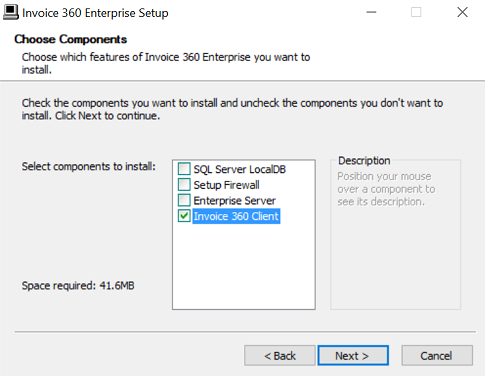Cancel the installation setup

click(x=437, y=355)
